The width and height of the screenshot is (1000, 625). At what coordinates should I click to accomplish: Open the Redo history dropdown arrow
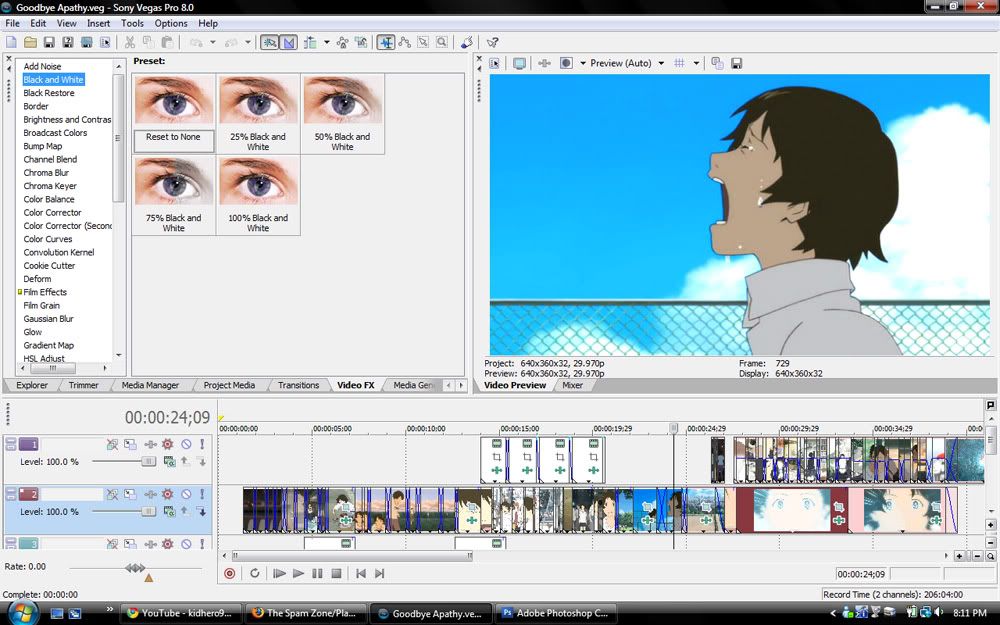pos(248,43)
